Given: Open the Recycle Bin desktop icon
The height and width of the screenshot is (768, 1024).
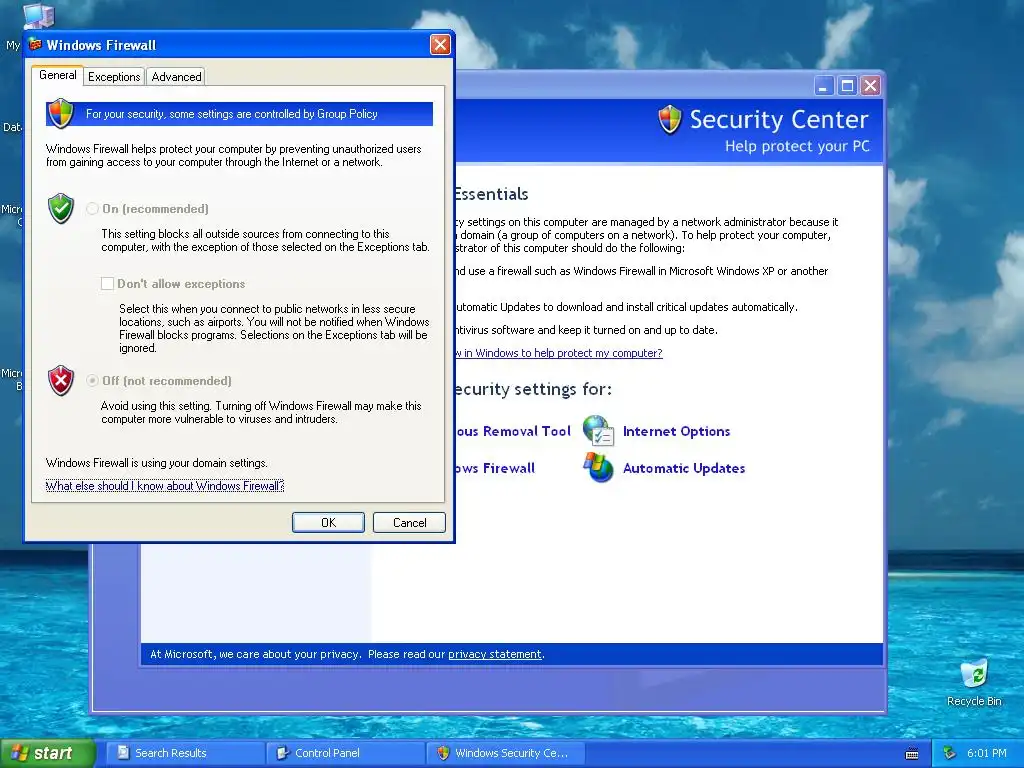Looking at the screenshot, I should 974,674.
